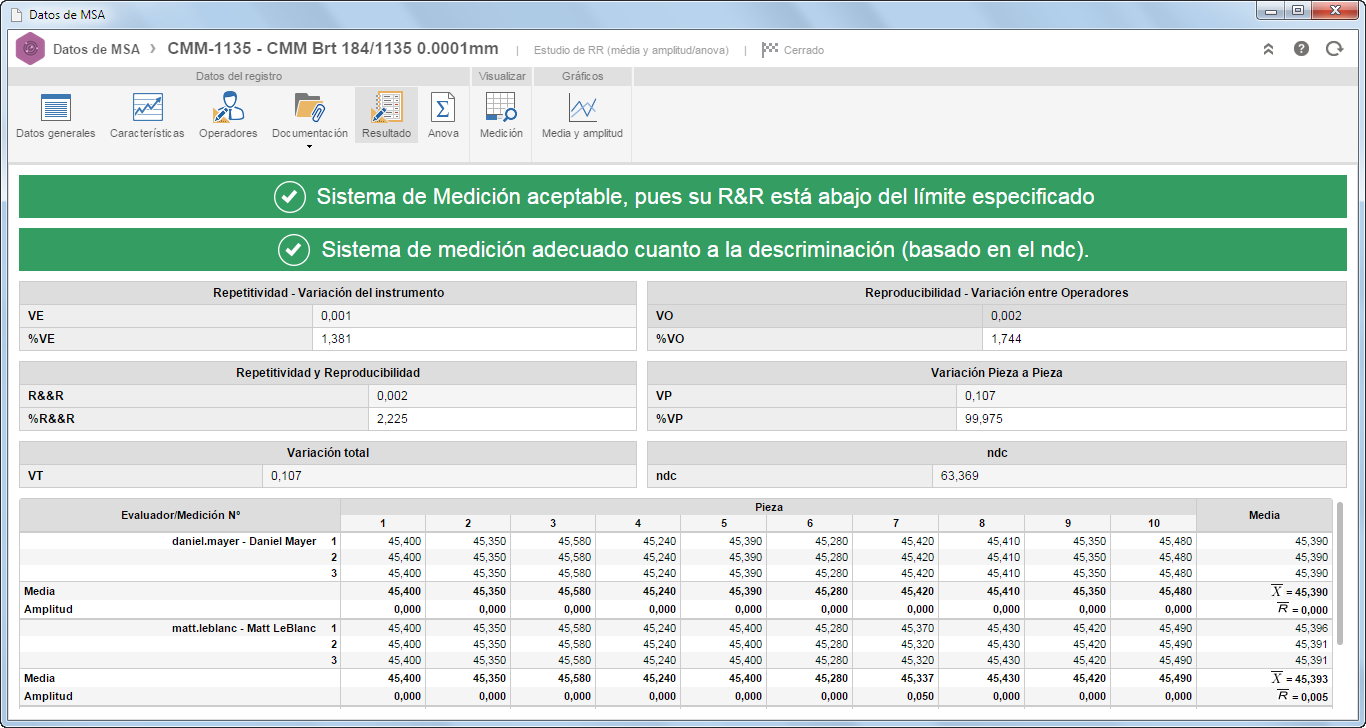Click the purple MSA app logo

pos(30,49)
